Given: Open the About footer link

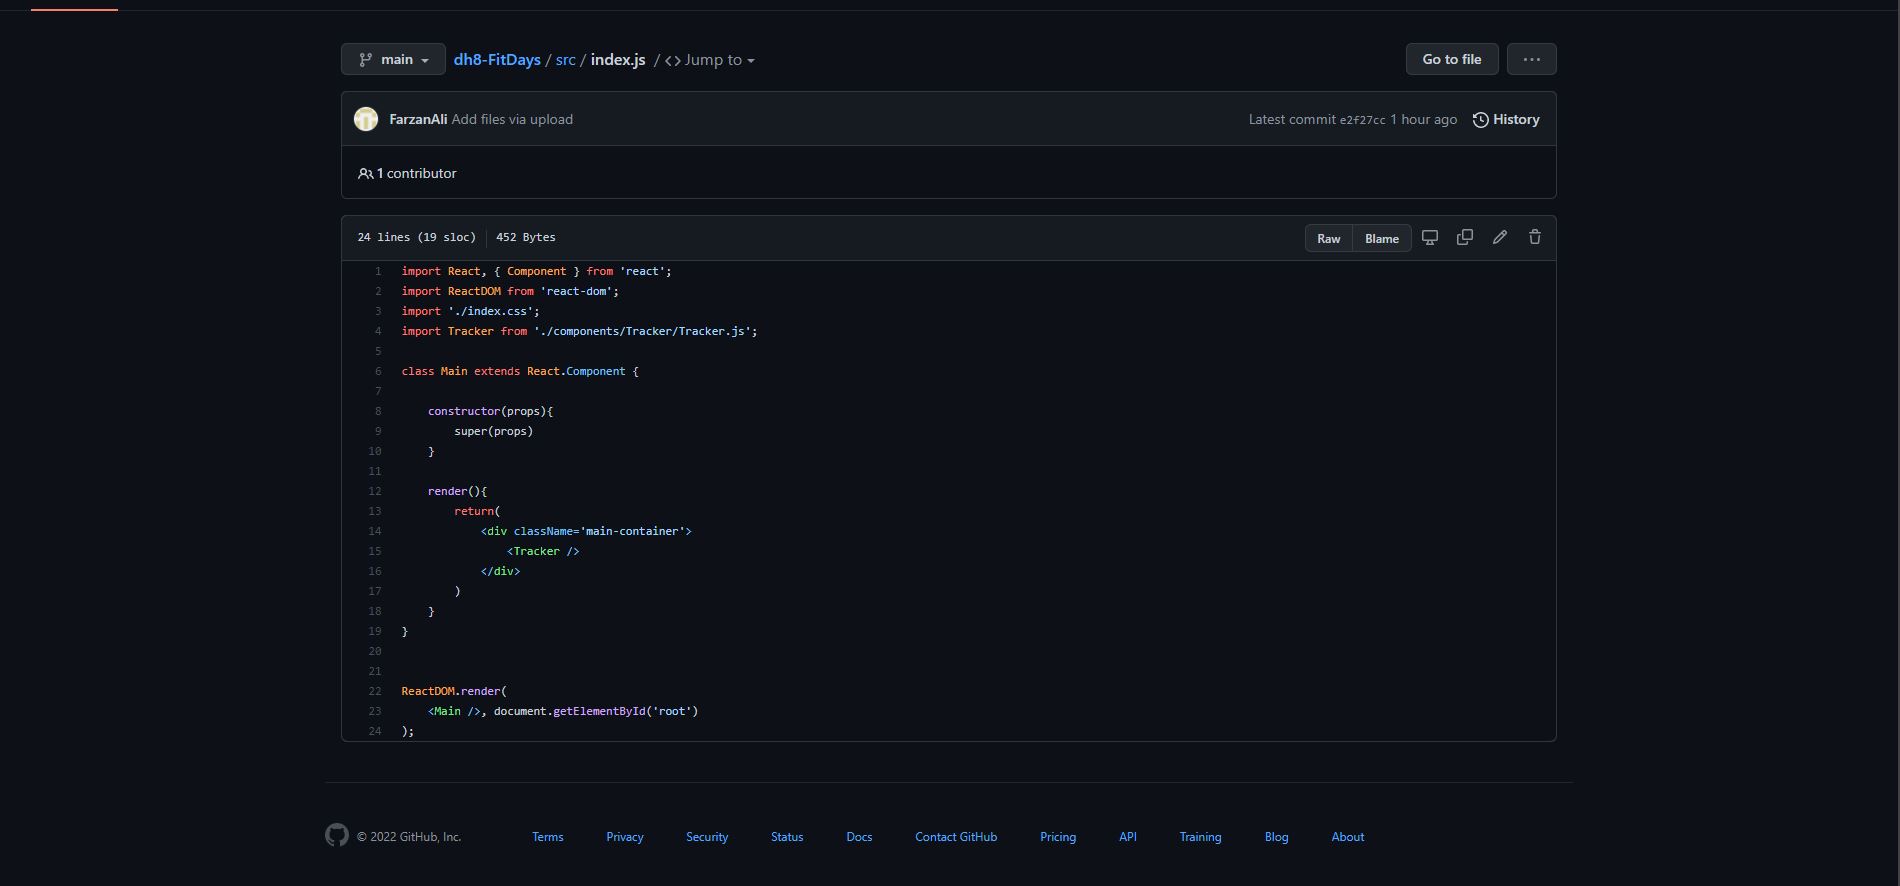Looking at the screenshot, I should point(1348,837).
